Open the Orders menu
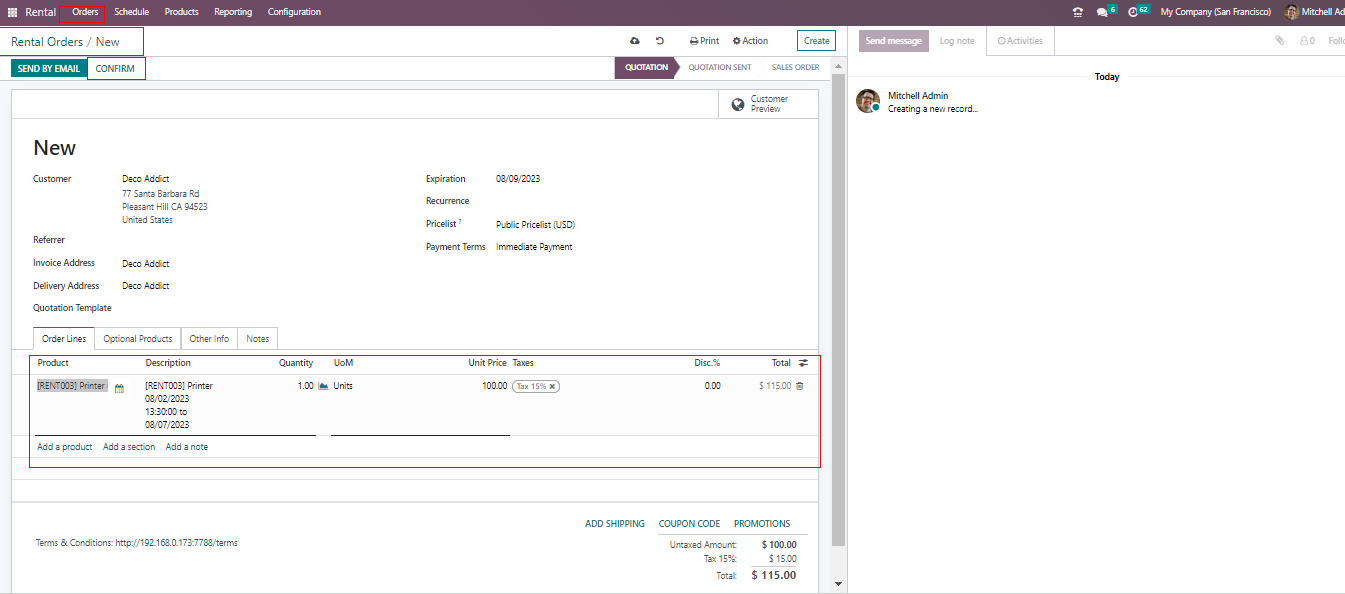 pos(85,12)
